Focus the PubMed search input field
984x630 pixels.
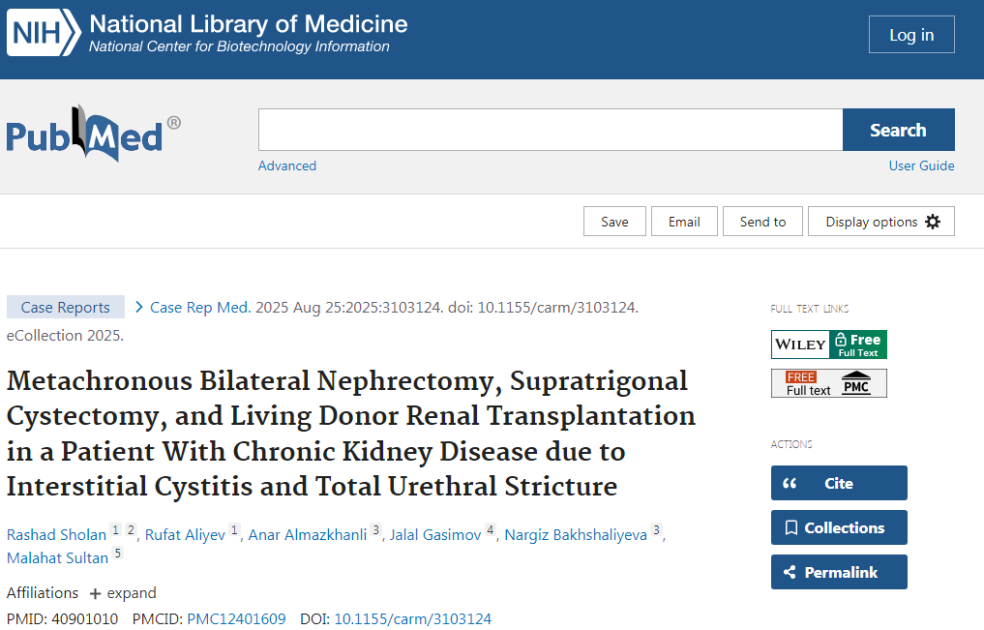click(550, 130)
